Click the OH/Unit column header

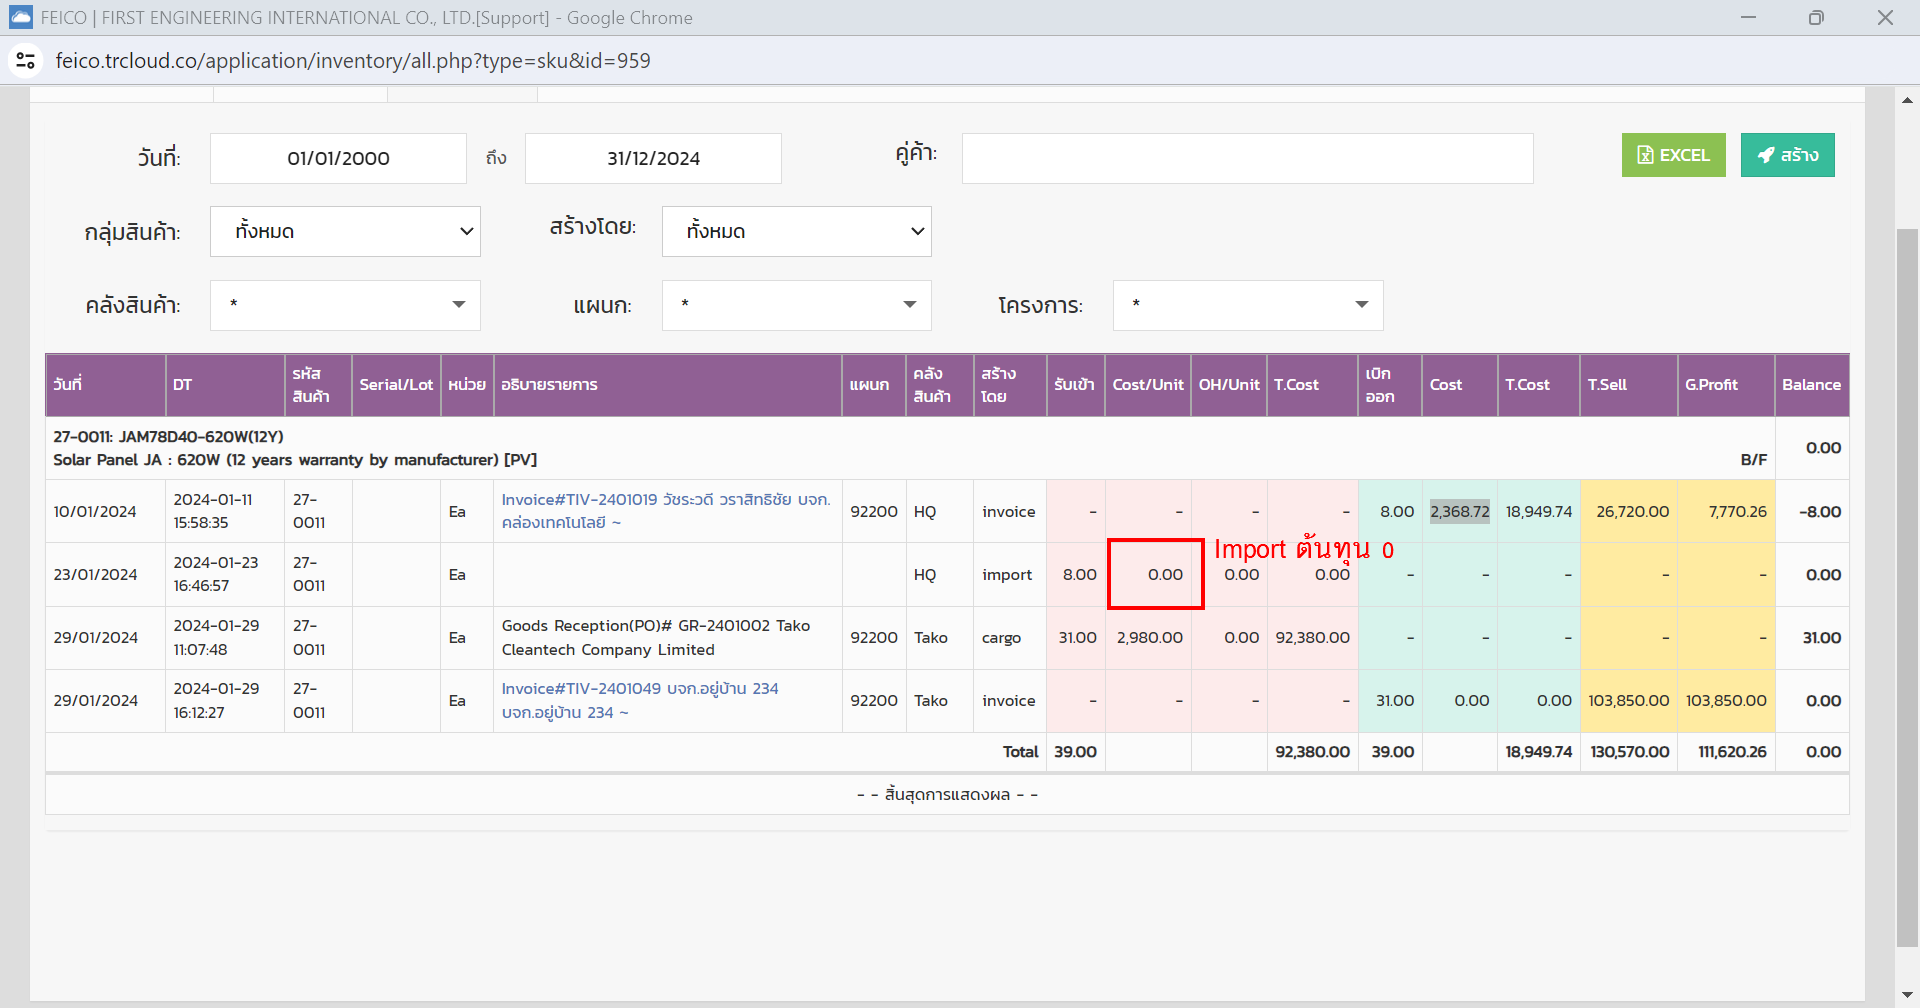click(x=1229, y=385)
